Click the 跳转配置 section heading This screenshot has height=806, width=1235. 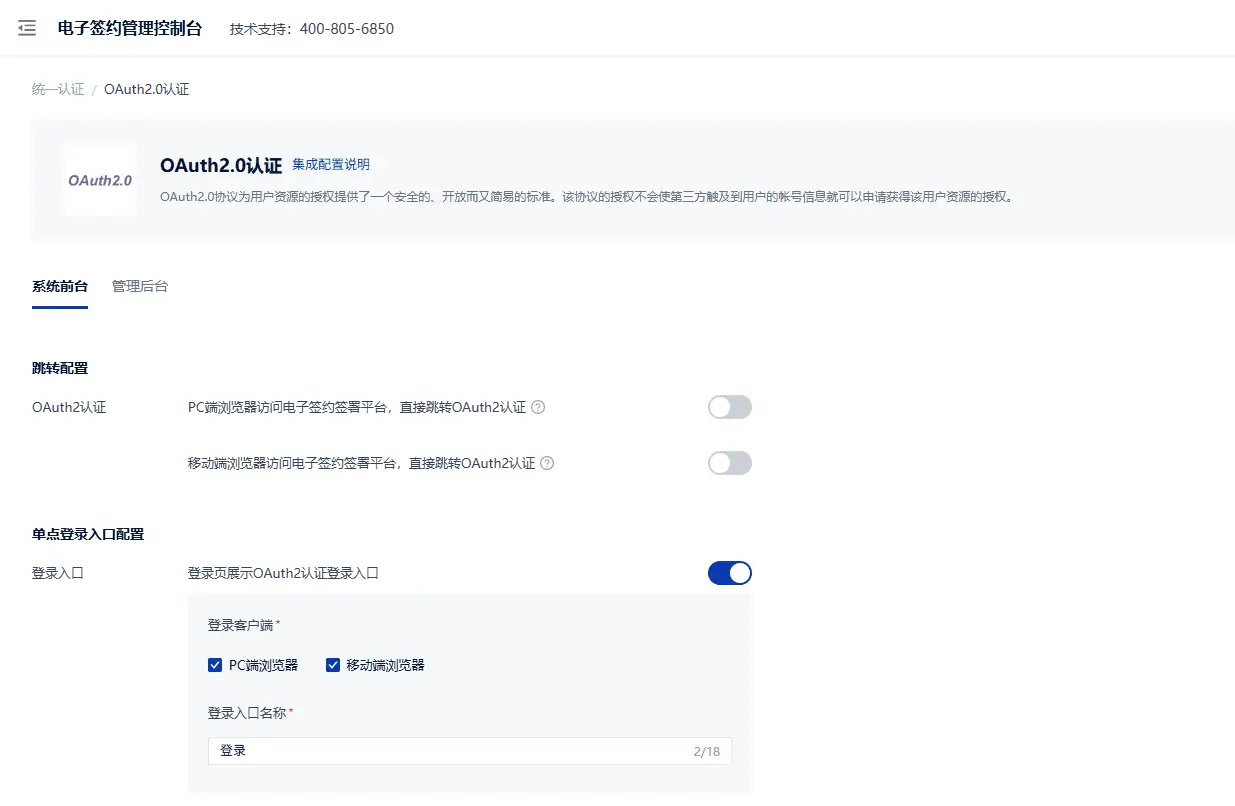click(60, 368)
